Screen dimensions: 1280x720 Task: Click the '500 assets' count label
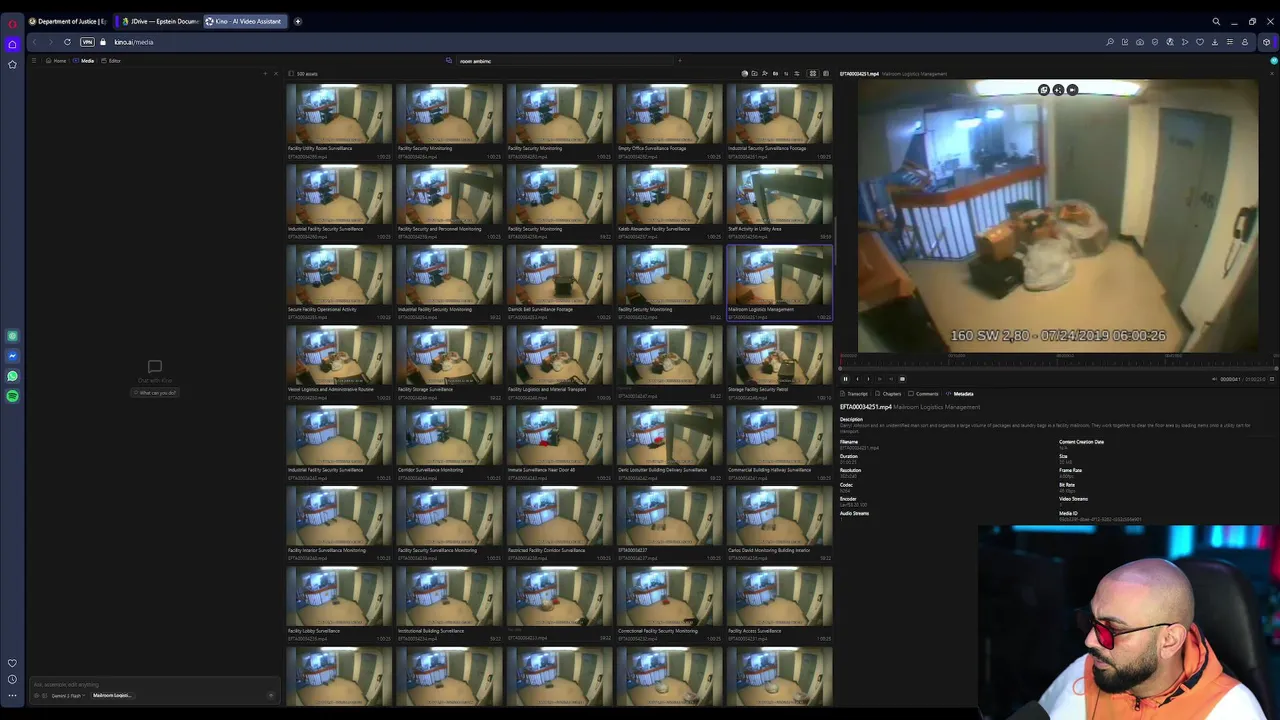point(307,73)
